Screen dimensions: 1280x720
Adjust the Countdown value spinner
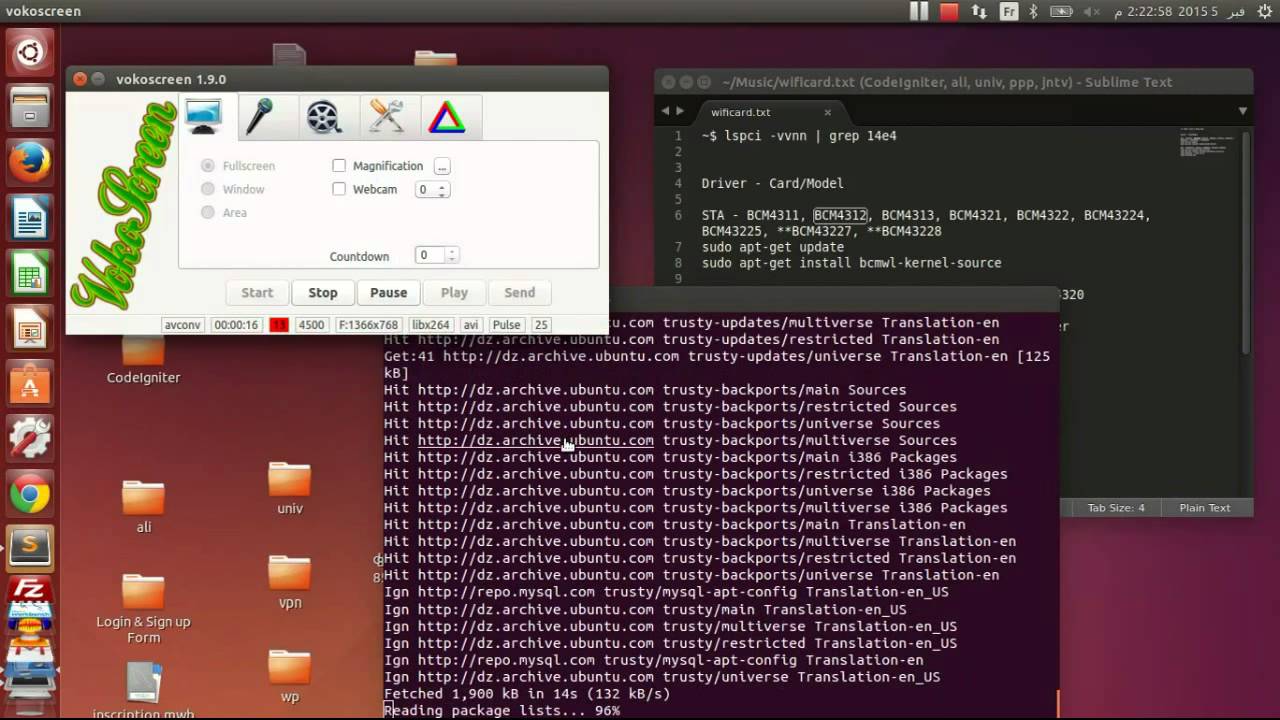point(437,256)
